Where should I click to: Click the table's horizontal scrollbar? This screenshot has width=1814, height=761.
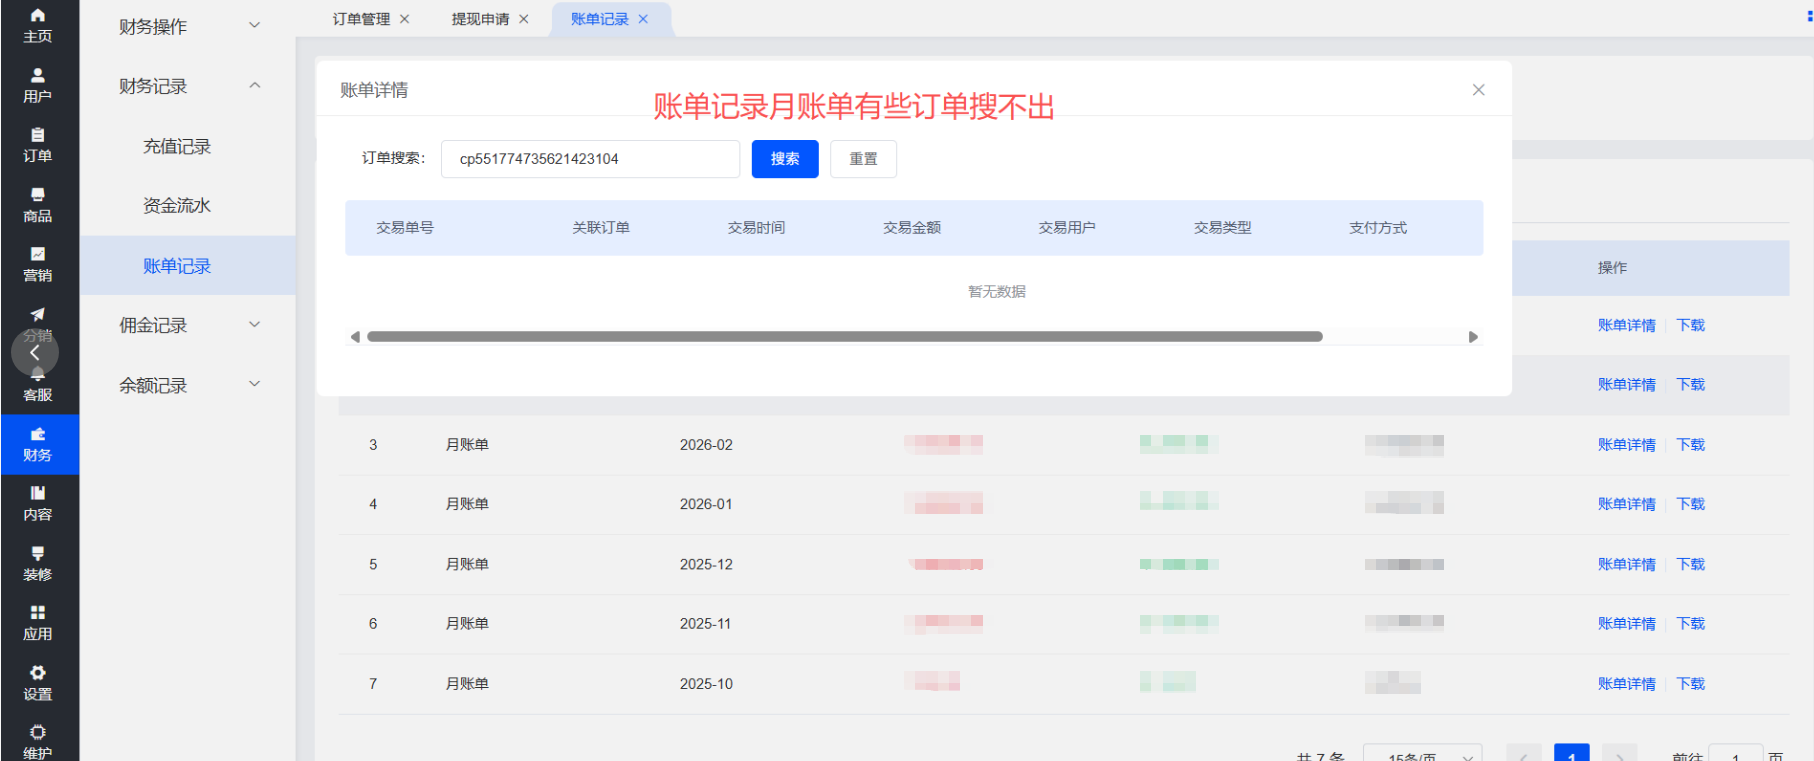click(x=844, y=337)
